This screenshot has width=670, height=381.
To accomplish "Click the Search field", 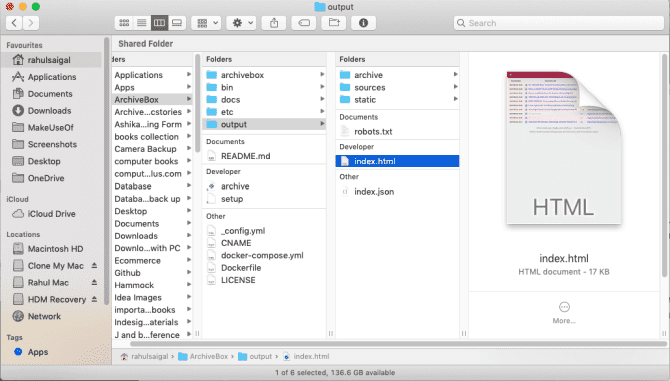I will click(x=559, y=23).
